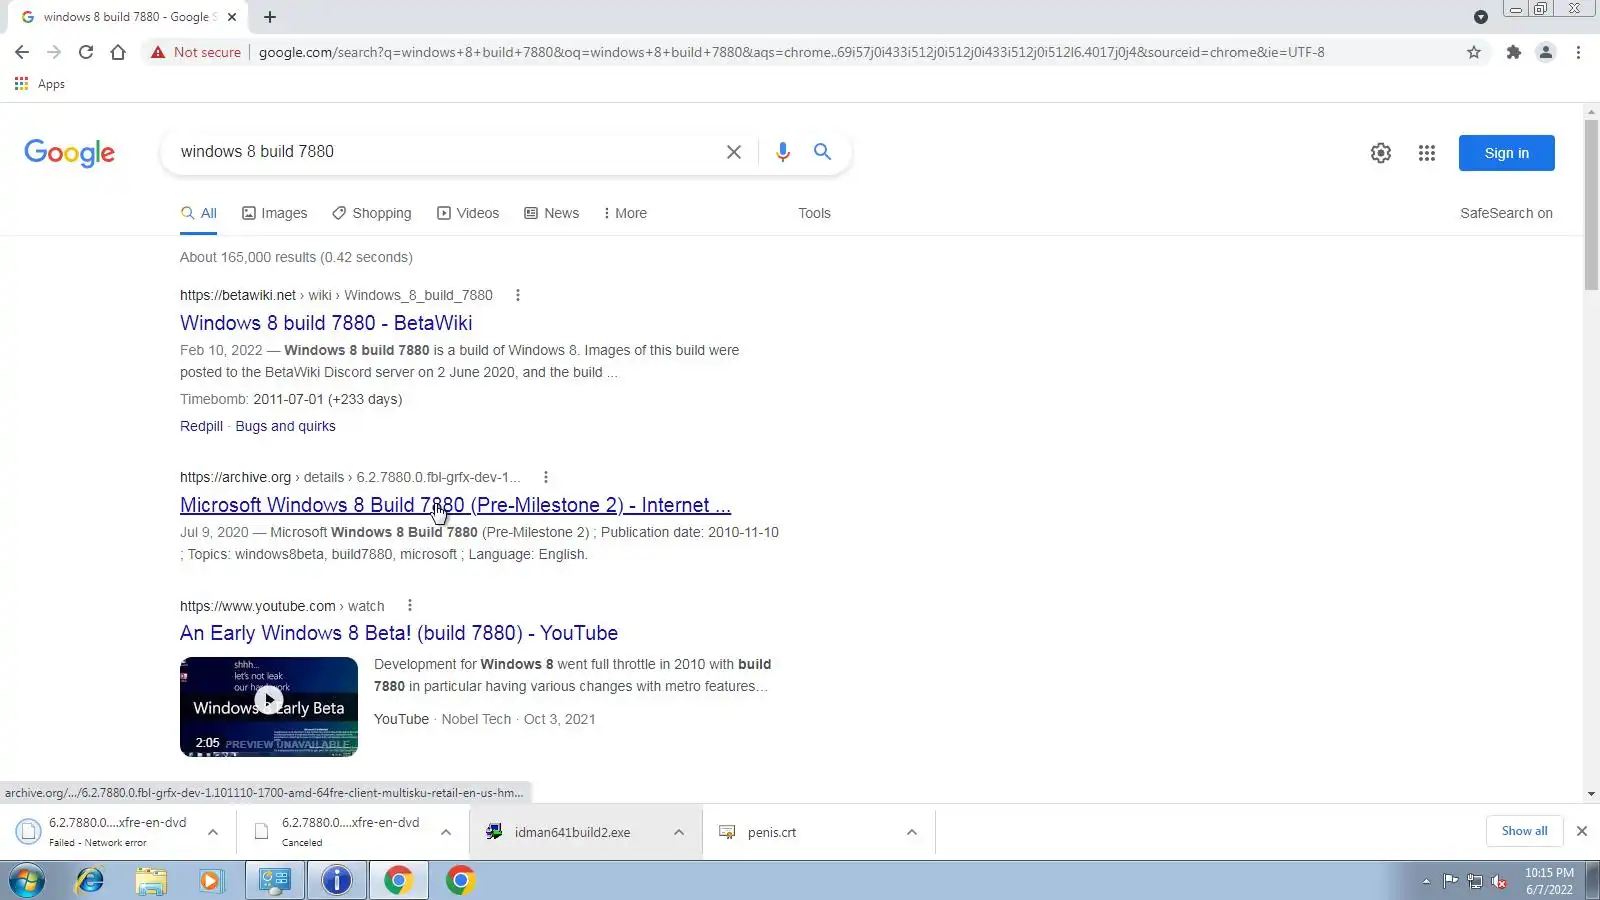Dismiss the downloads bar
Image resolution: width=1600 pixels, height=900 pixels.
pos(1582,831)
